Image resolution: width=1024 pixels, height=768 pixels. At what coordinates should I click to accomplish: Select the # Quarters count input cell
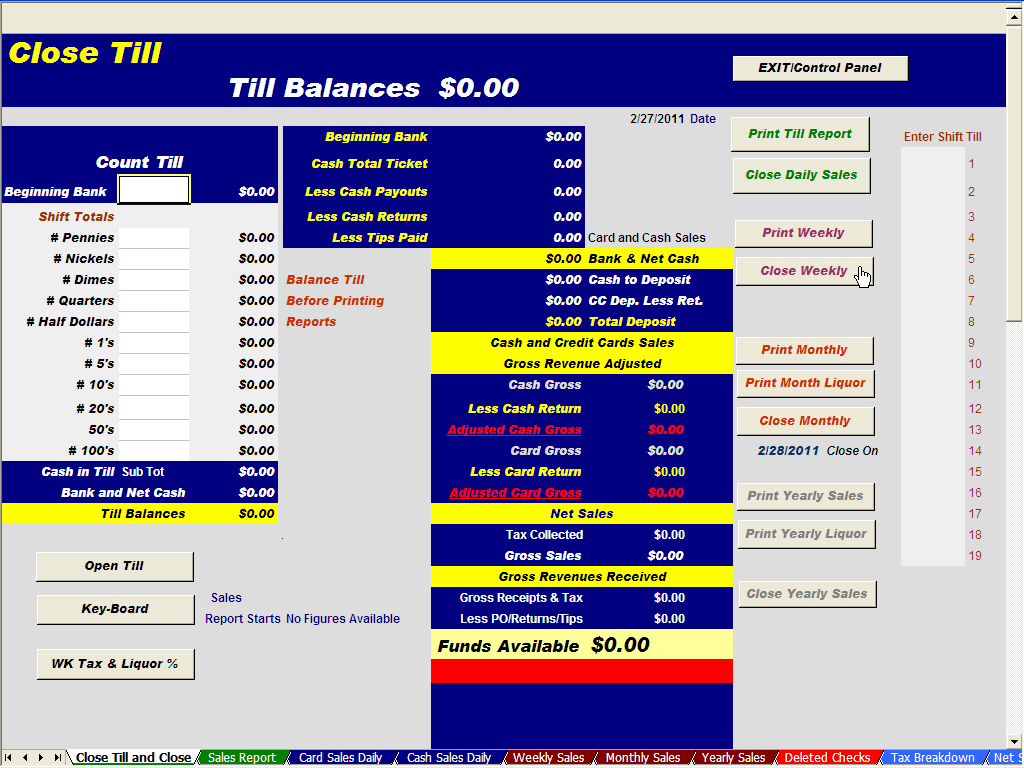[x=154, y=301]
